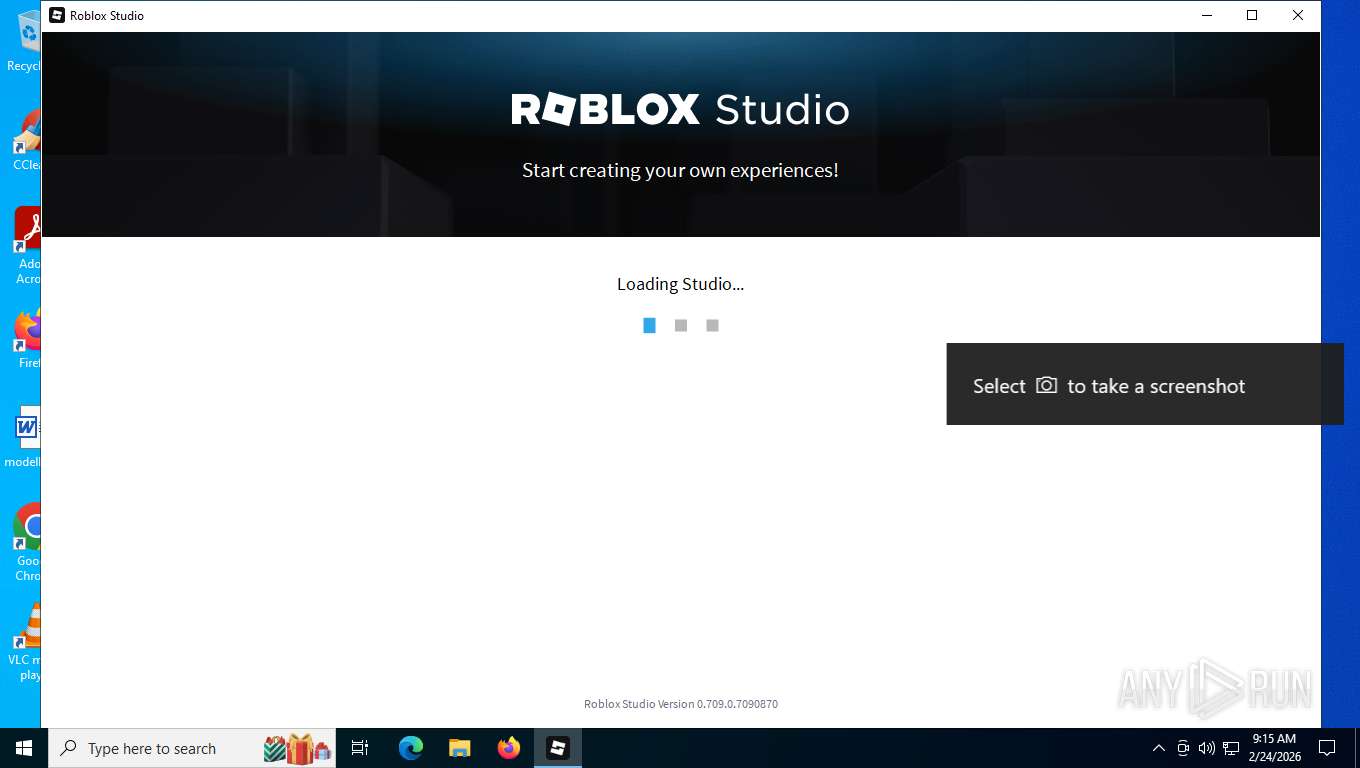Image resolution: width=1360 pixels, height=768 pixels.
Task: Click the Roblox Studio logo banner
Action: click(680, 109)
